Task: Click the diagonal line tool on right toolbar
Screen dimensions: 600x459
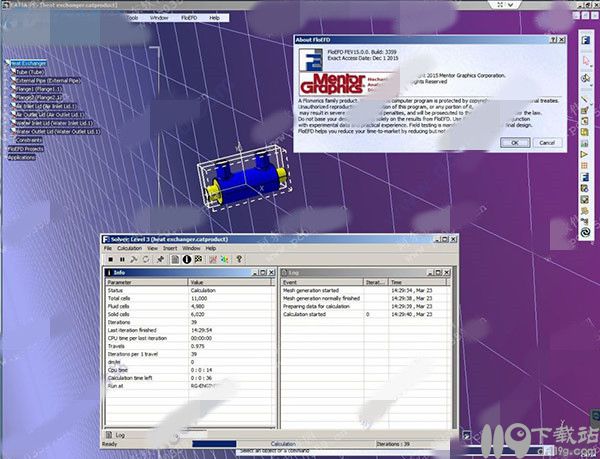Action: click(x=585, y=100)
